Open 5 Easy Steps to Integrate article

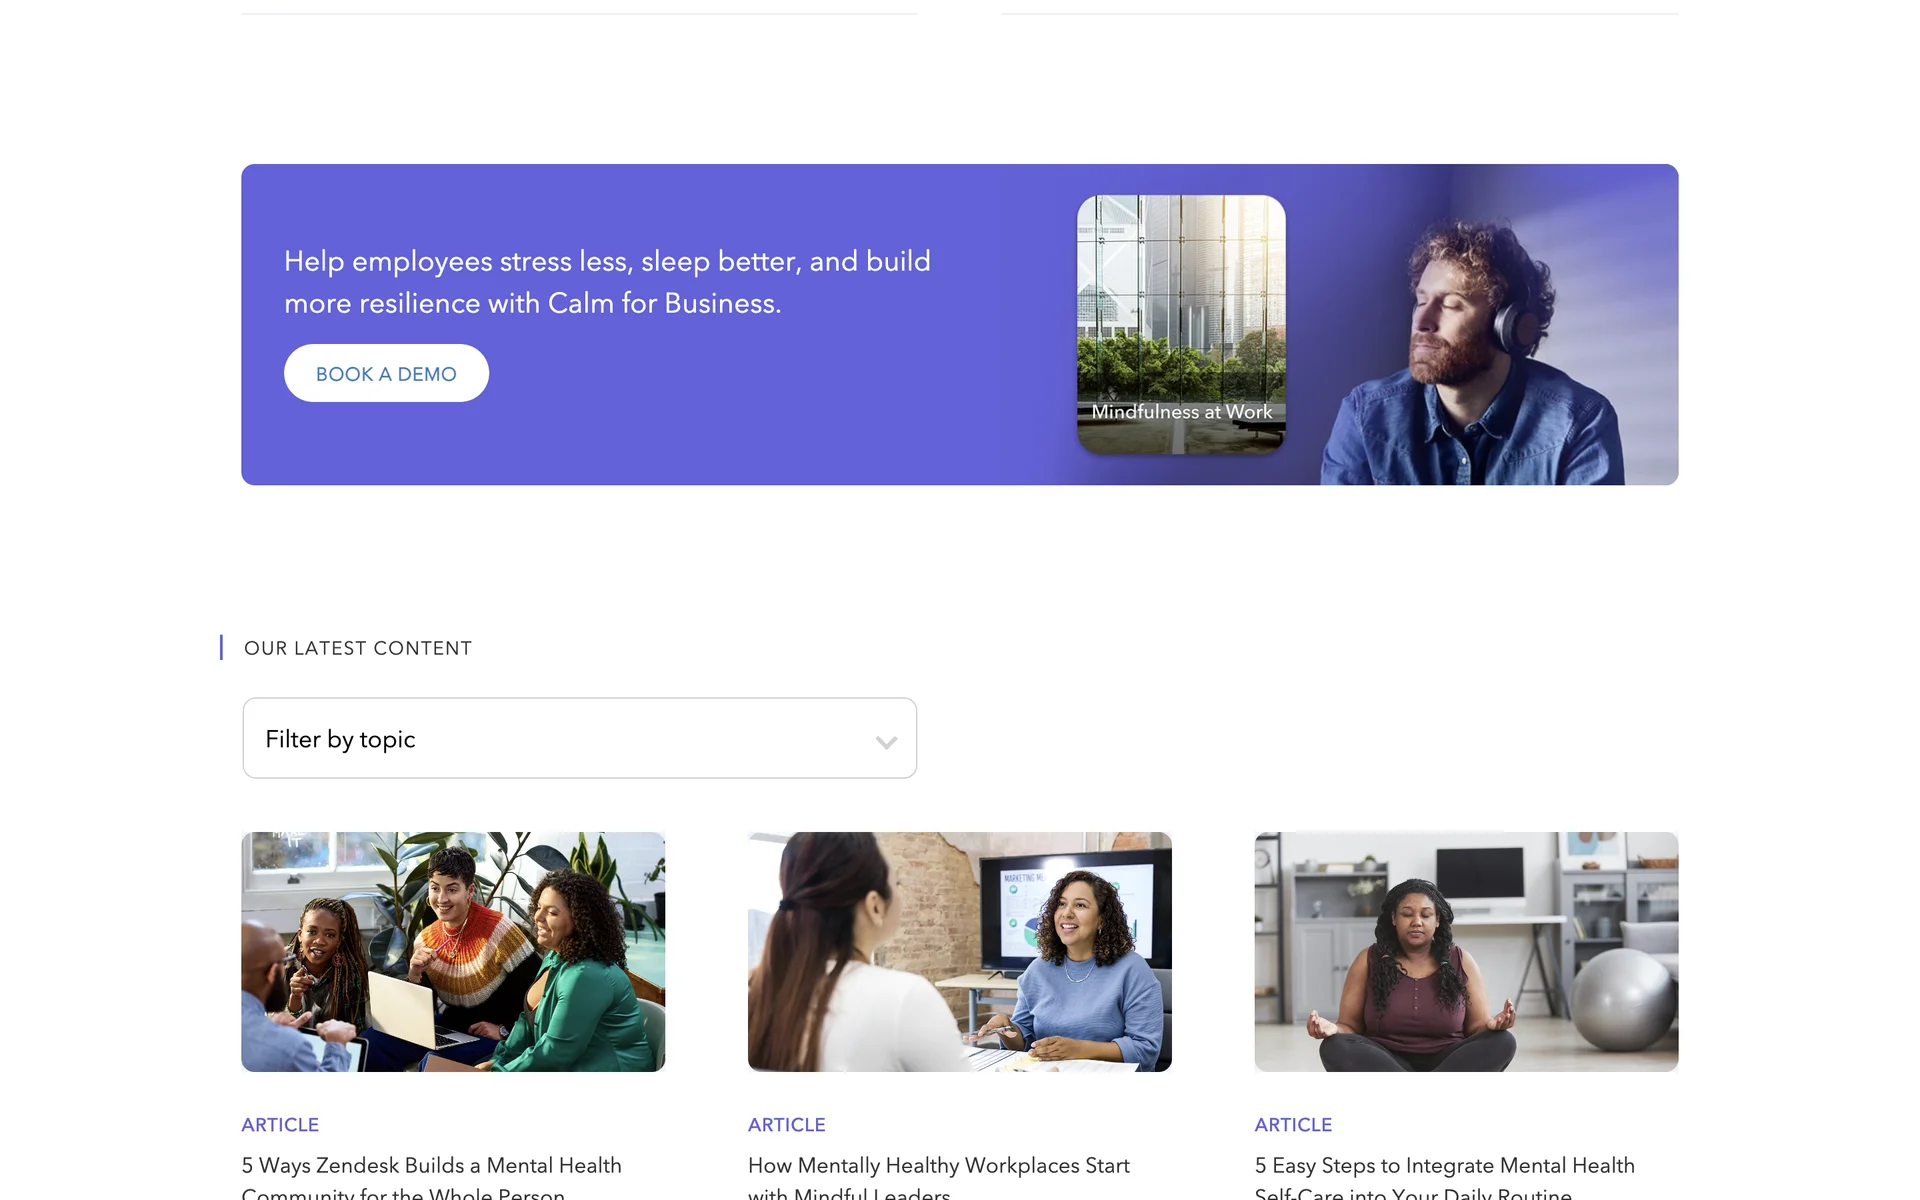pos(1445,1178)
